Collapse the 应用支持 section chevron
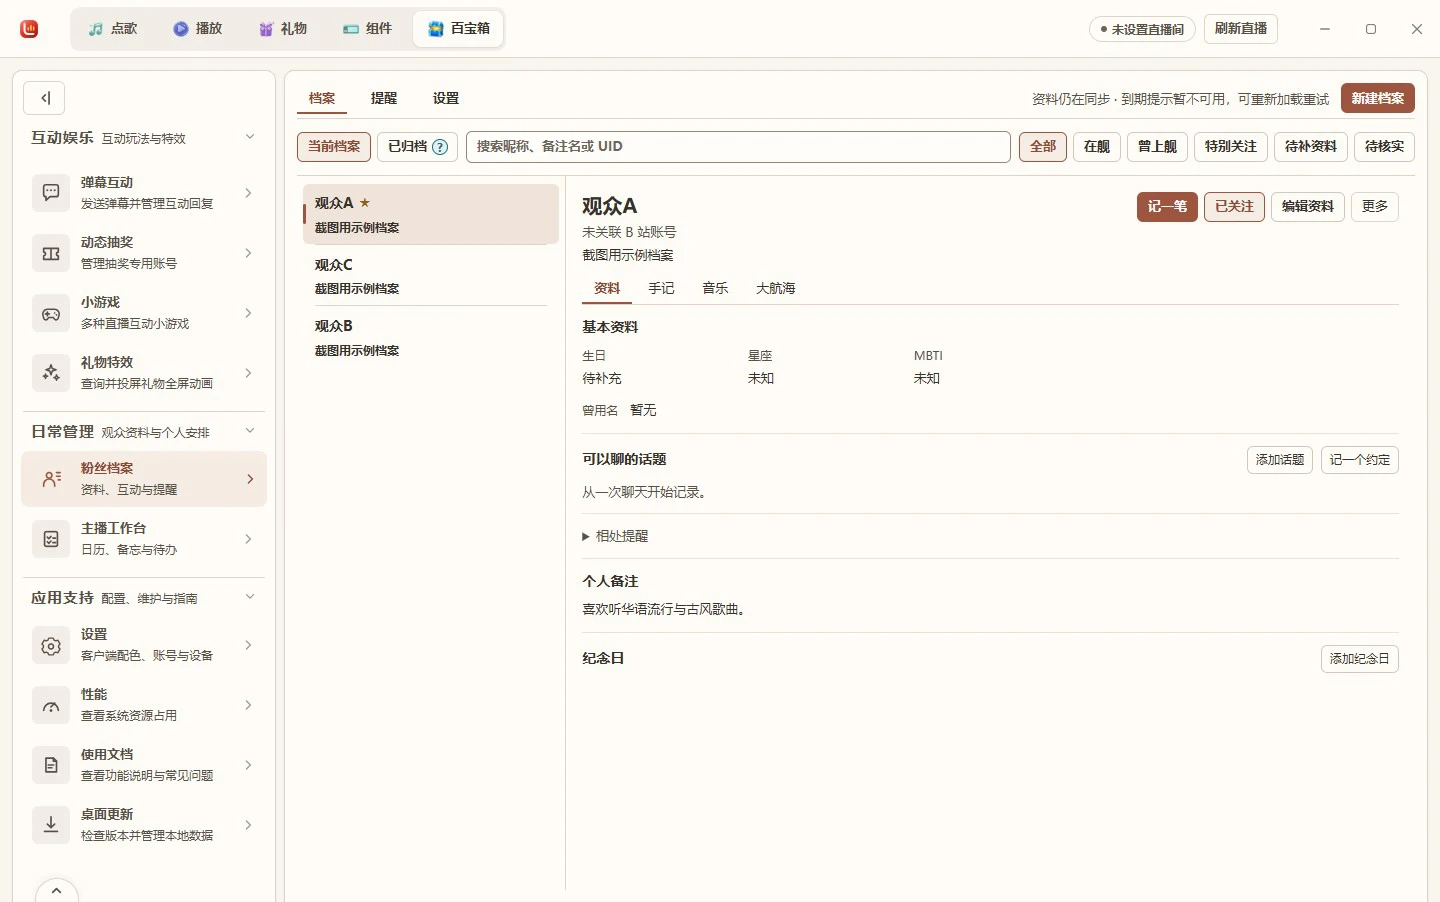This screenshot has height=902, width=1440. [x=250, y=597]
